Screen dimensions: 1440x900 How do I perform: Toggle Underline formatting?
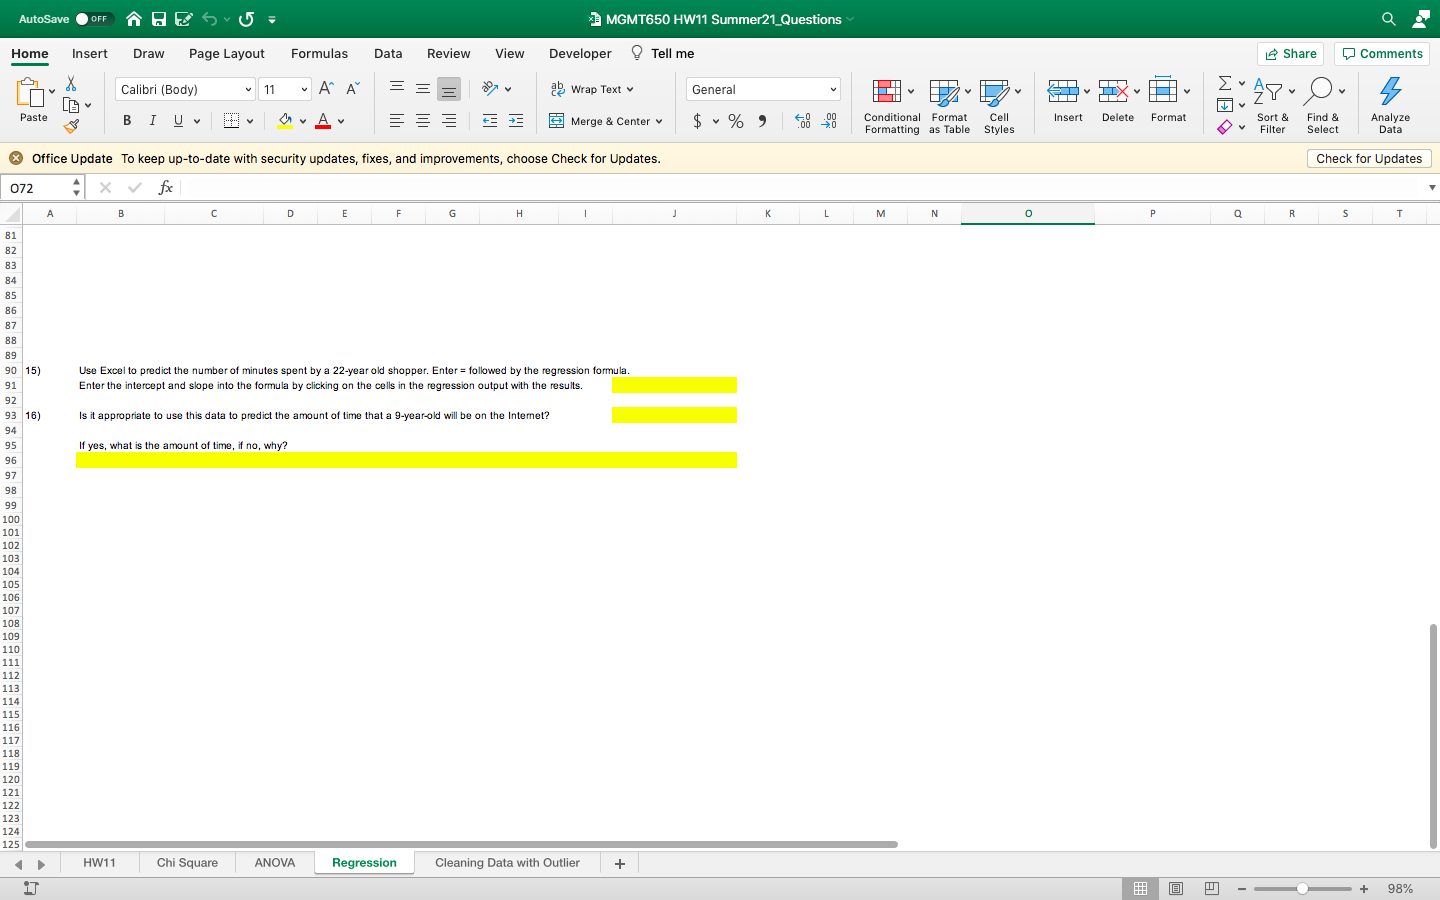[179, 121]
